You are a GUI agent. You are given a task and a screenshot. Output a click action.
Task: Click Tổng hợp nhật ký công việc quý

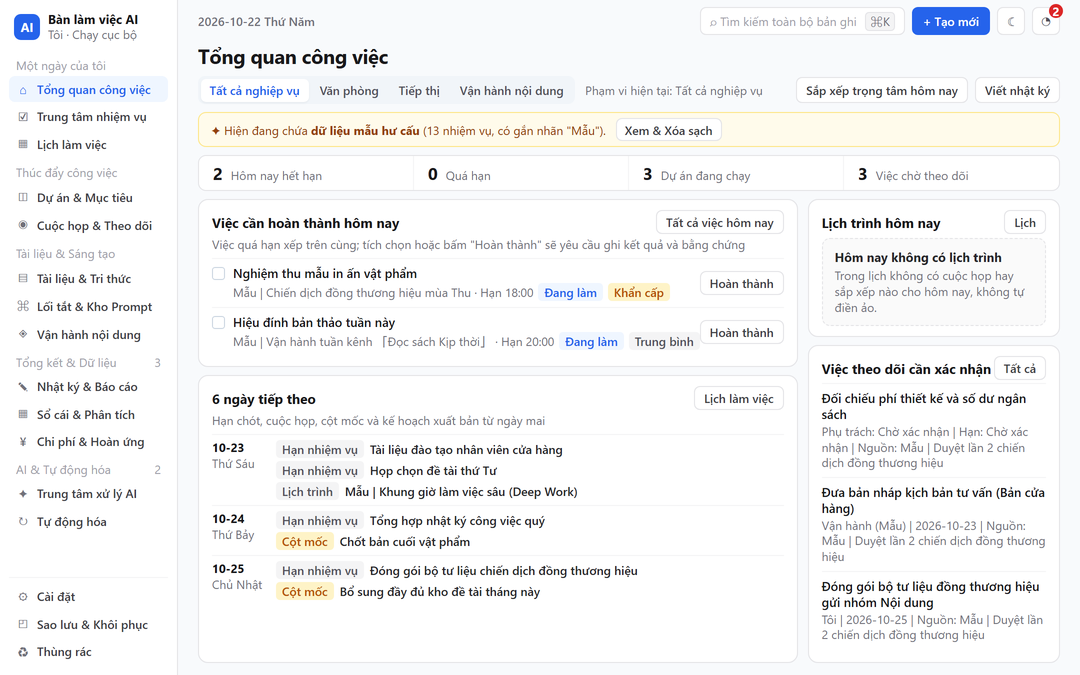tap(457, 521)
